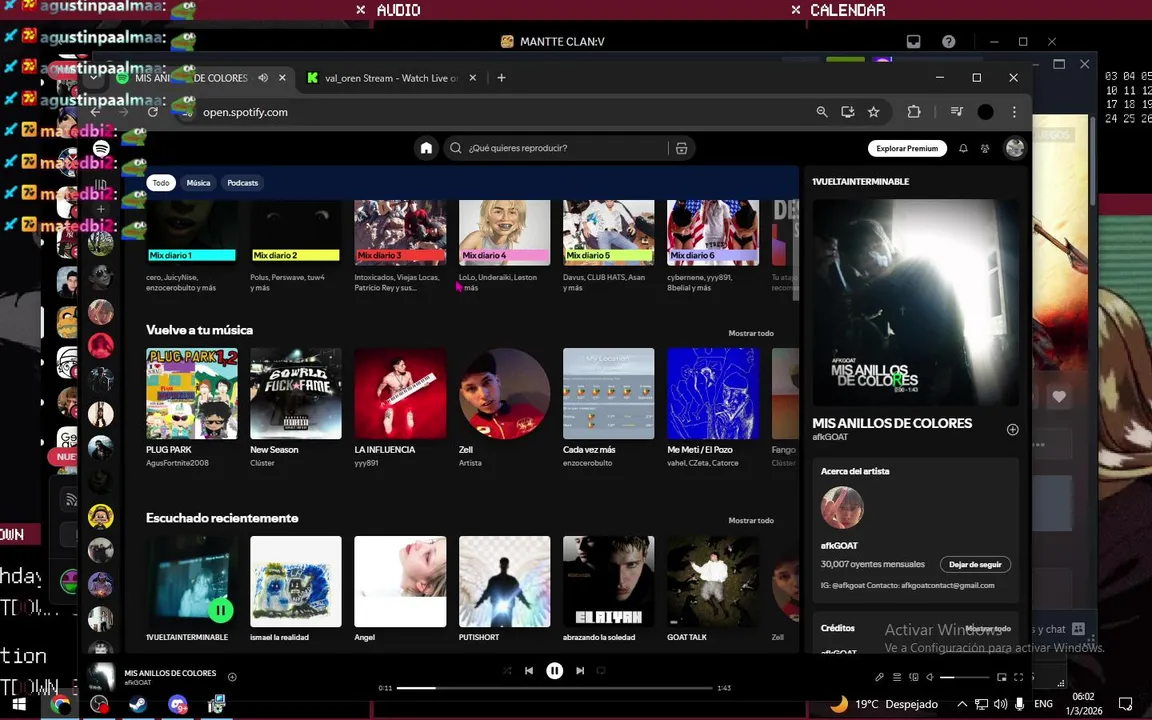Open a new browser tab

(x=501, y=78)
